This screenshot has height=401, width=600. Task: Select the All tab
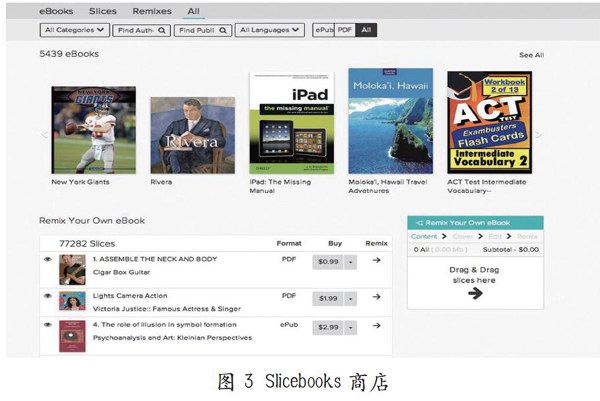(x=193, y=11)
